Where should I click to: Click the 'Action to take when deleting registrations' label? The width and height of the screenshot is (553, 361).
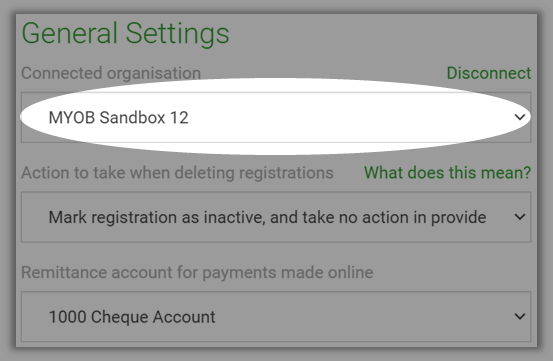[177, 173]
